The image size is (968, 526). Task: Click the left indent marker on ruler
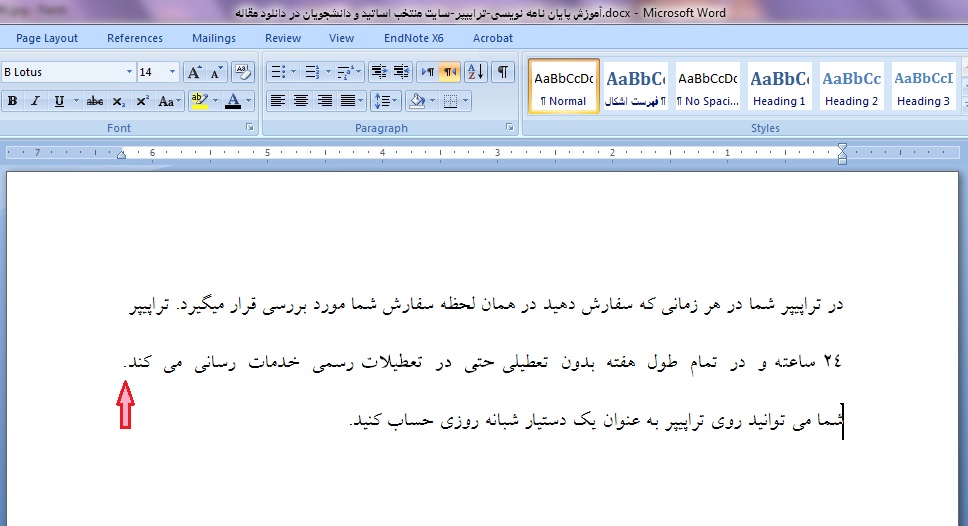coord(122,154)
